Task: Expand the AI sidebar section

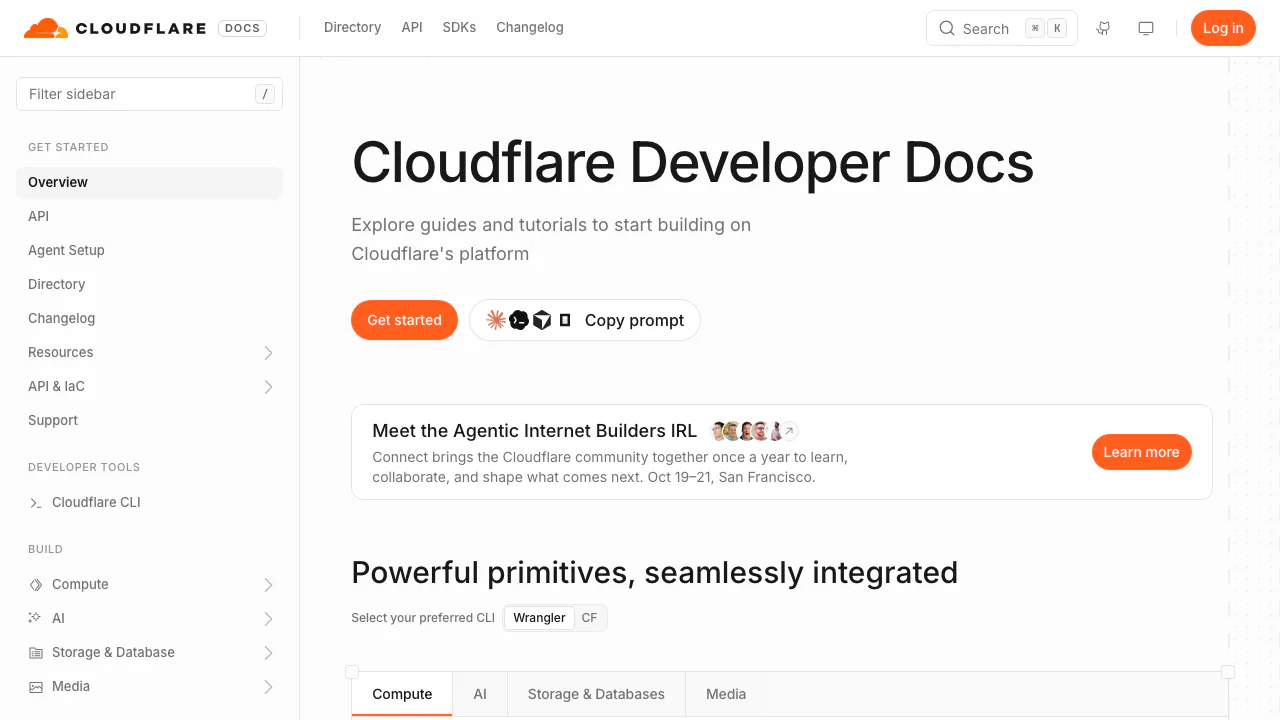Action: (x=268, y=619)
